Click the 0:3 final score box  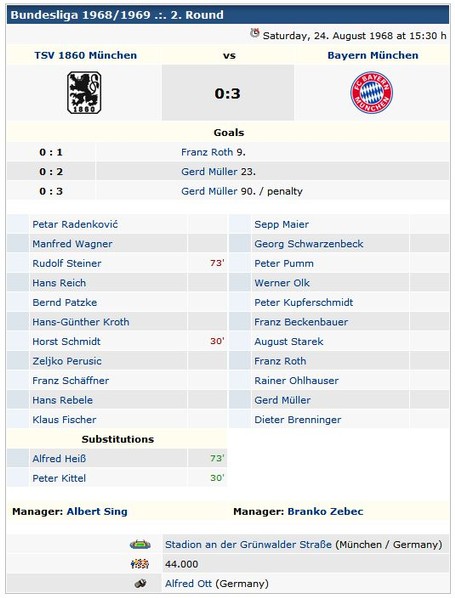tap(228, 93)
